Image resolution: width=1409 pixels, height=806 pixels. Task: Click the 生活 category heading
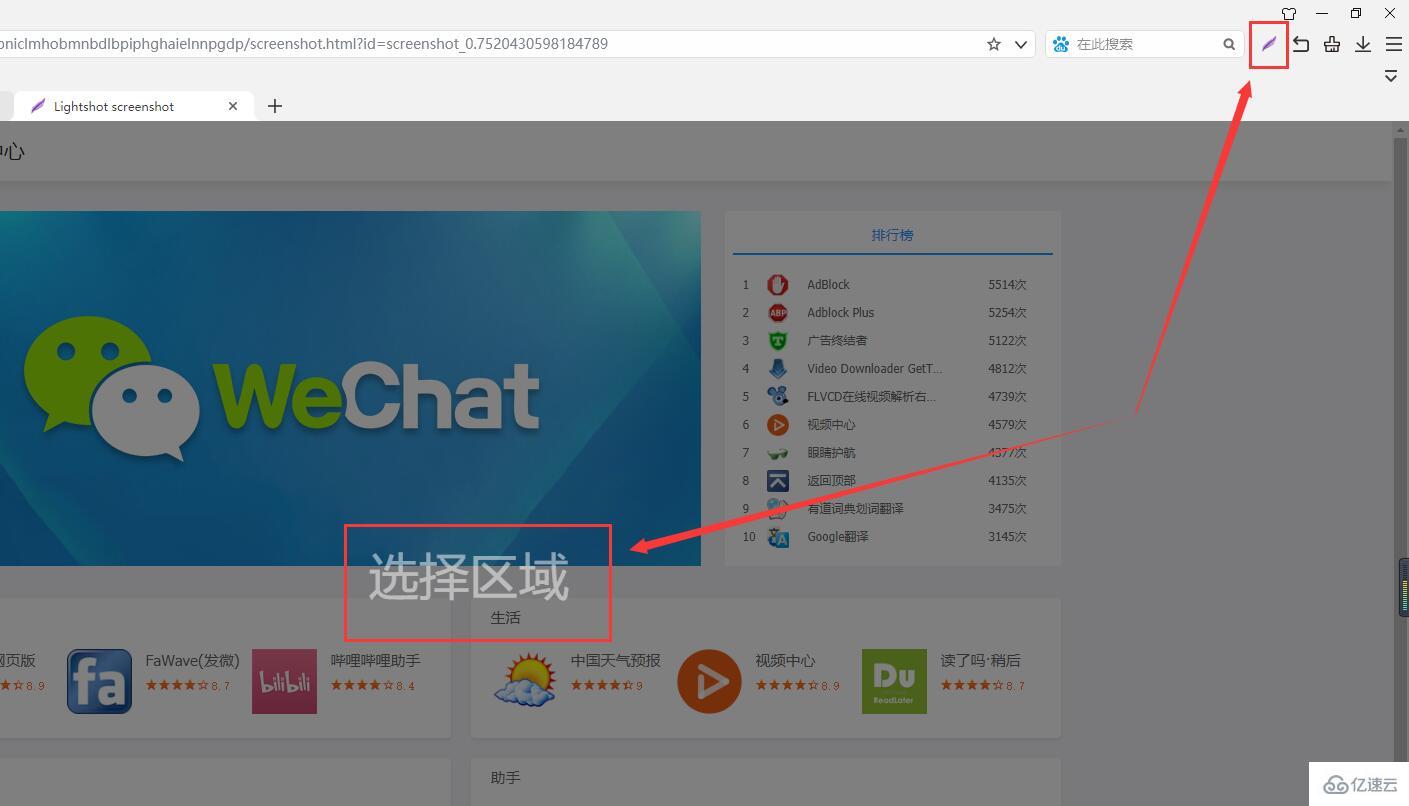click(x=505, y=618)
